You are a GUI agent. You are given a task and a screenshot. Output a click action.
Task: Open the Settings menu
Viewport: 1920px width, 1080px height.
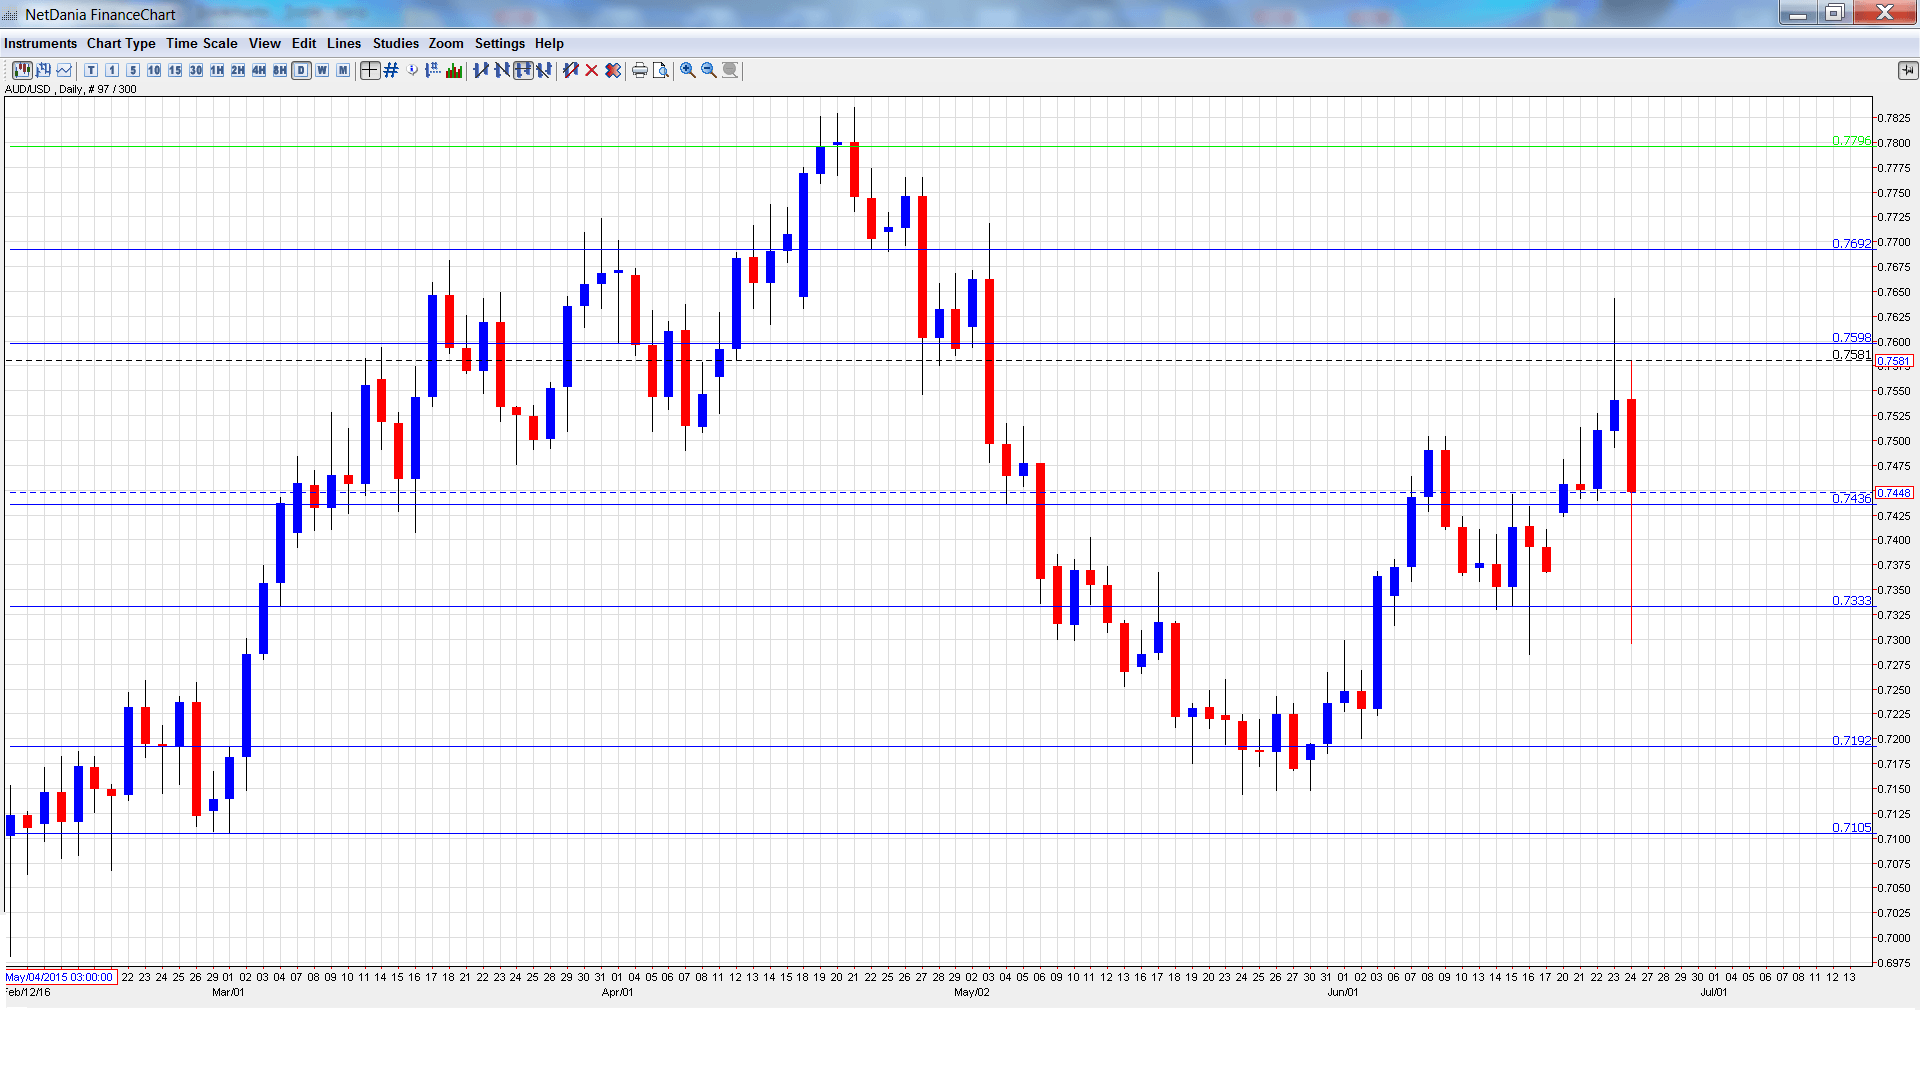tap(499, 43)
